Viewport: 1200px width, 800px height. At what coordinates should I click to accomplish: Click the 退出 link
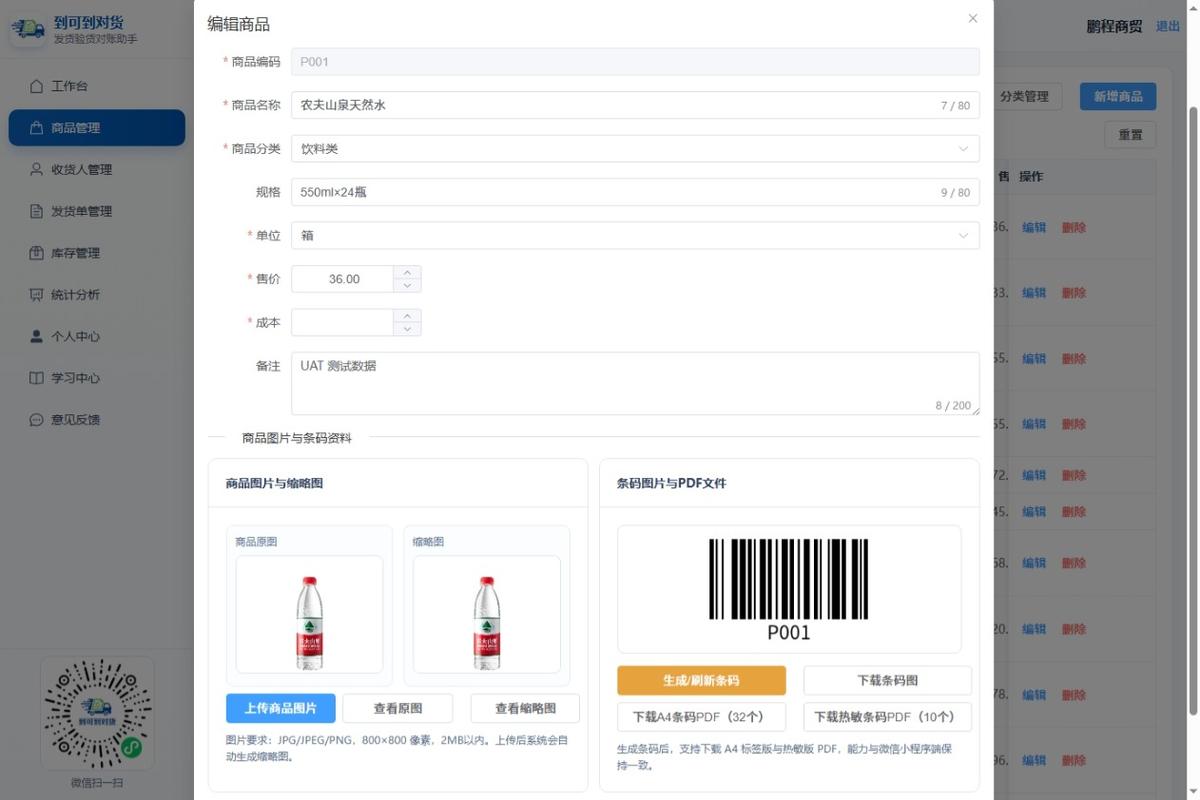click(1168, 26)
